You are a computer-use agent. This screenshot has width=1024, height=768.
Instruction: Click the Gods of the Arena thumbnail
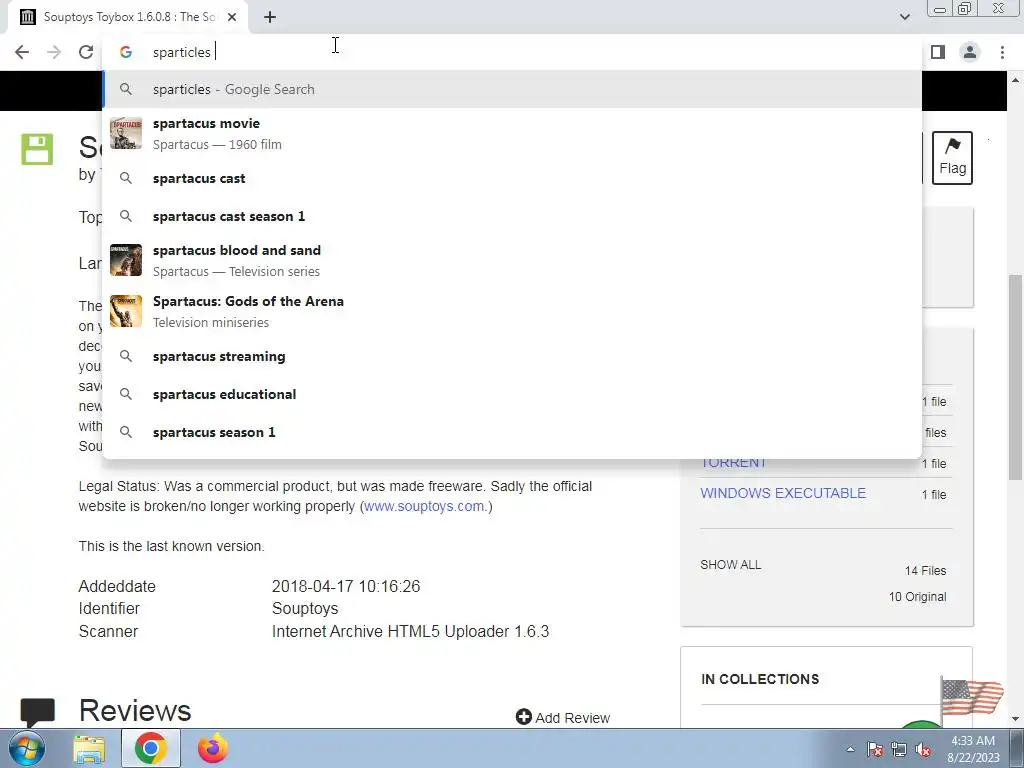coord(125,311)
